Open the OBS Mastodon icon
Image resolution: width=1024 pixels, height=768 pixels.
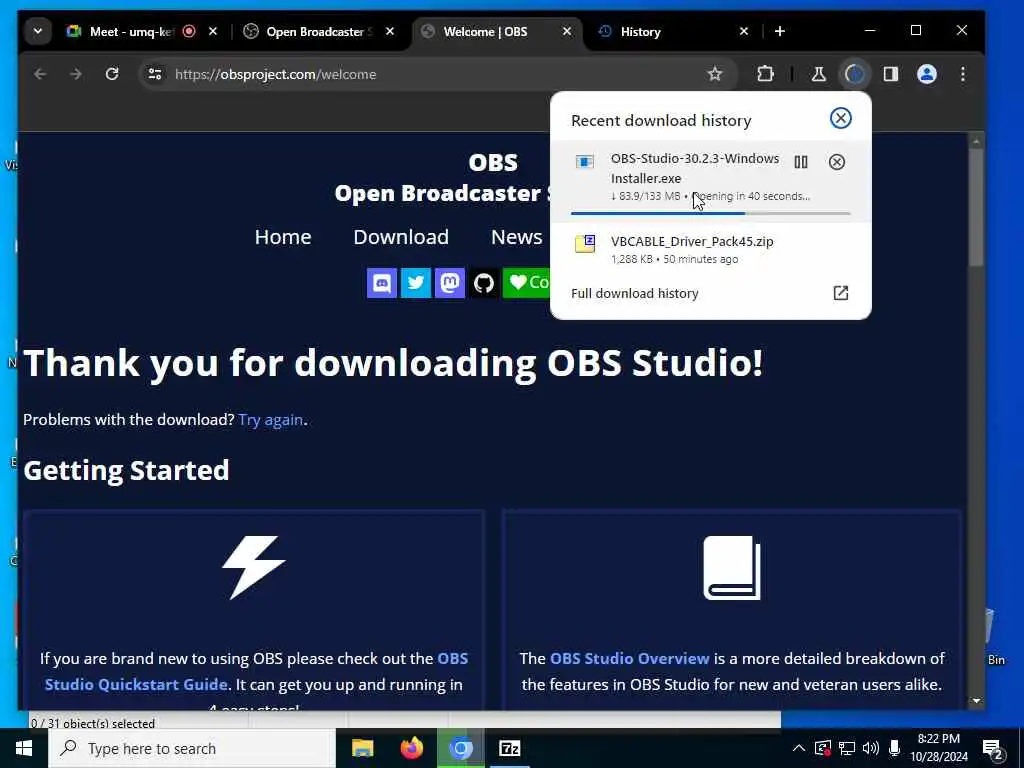(x=450, y=283)
